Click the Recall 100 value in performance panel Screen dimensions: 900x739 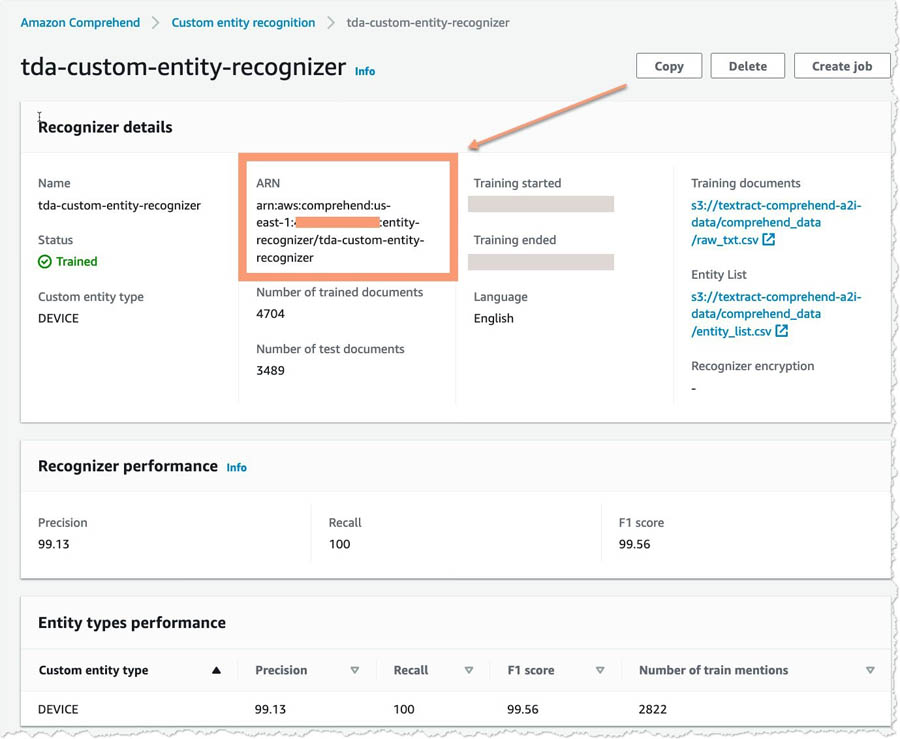point(339,544)
